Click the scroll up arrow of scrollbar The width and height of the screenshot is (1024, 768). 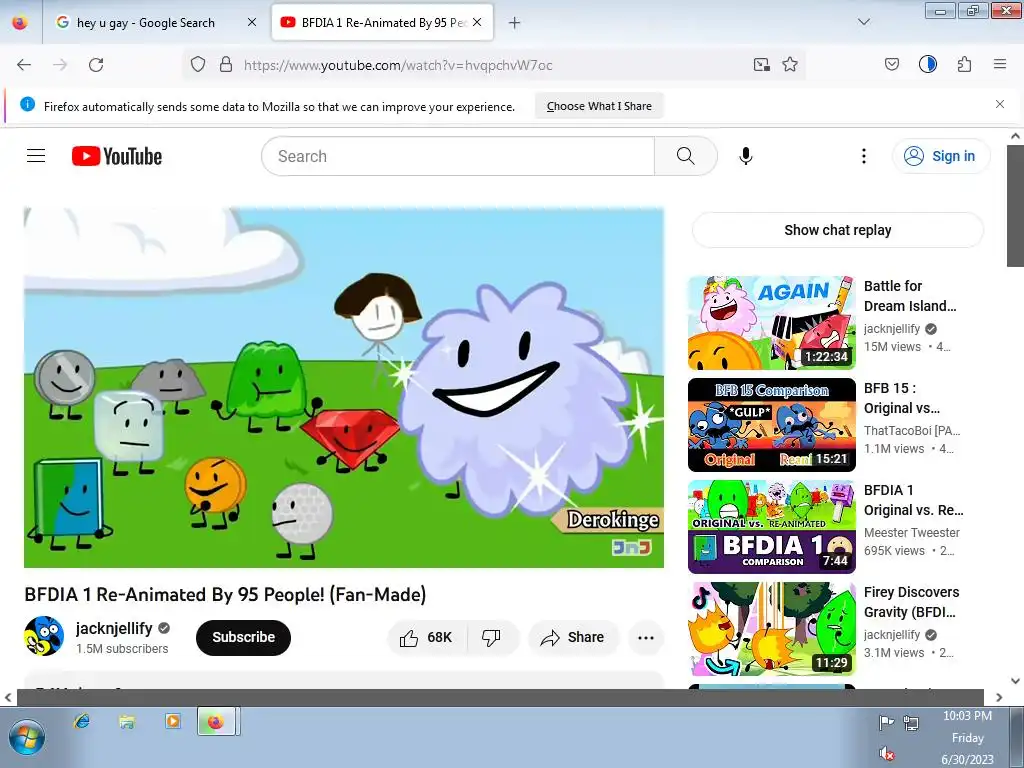tap(1015, 136)
